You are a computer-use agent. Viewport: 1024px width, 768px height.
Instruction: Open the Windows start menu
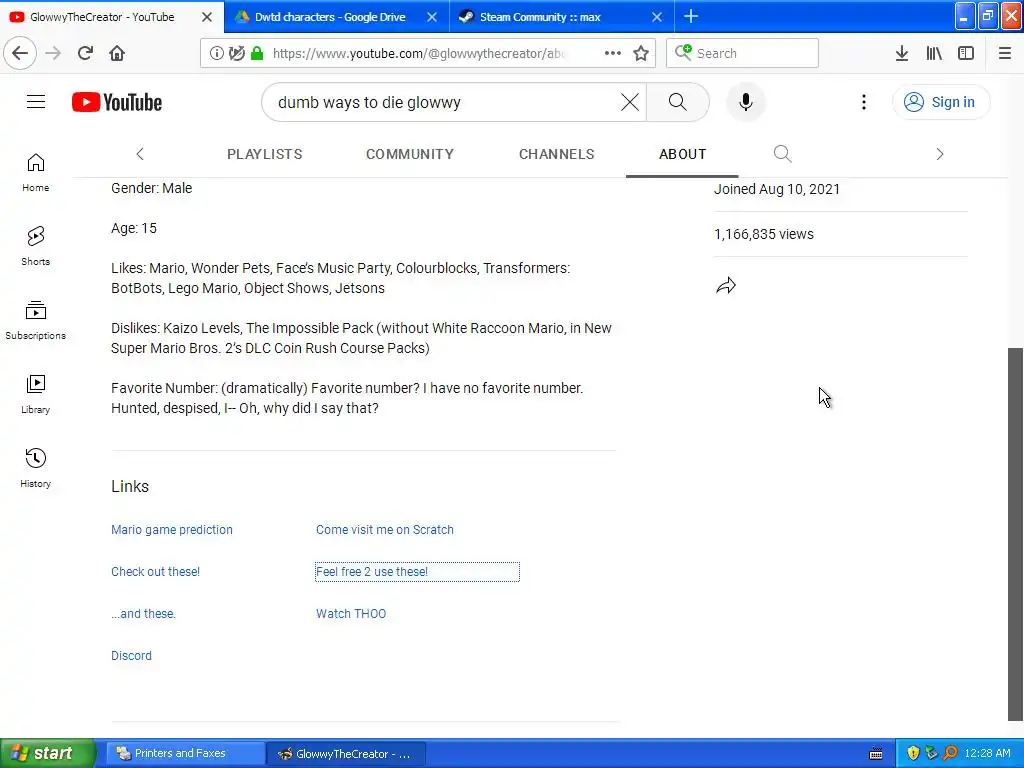pos(47,753)
